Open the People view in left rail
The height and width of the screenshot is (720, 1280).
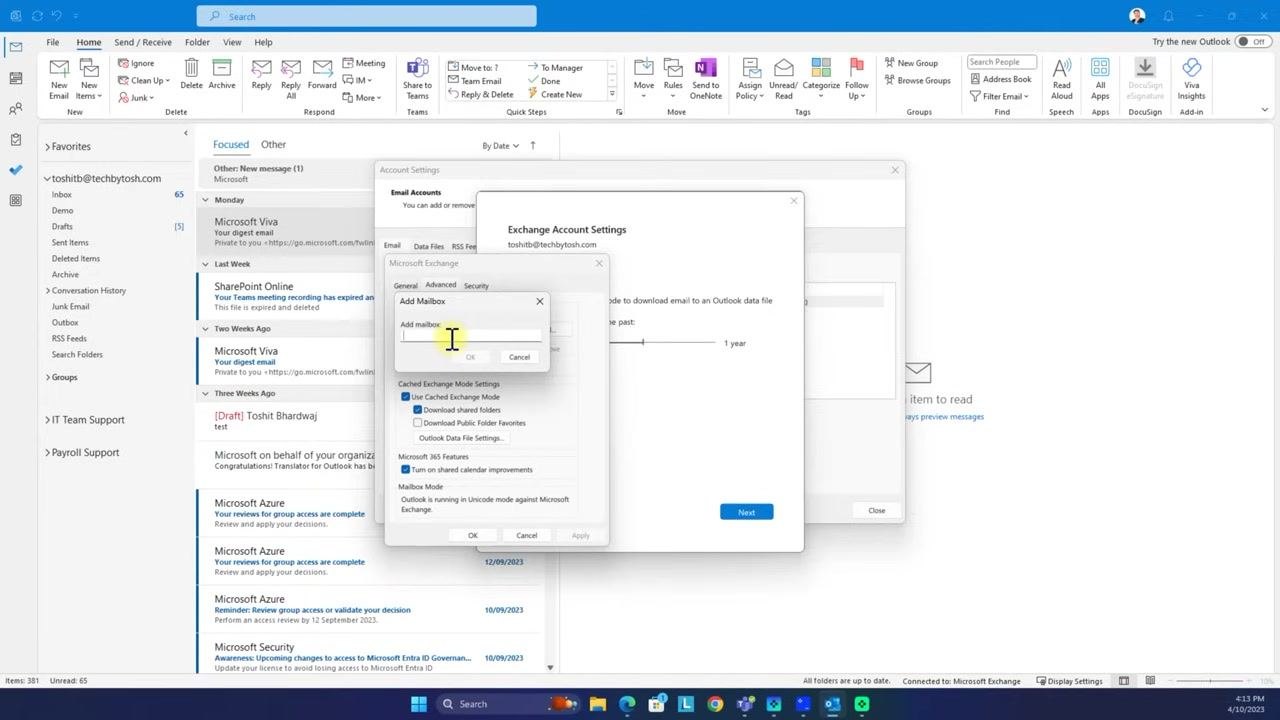(x=15, y=109)
